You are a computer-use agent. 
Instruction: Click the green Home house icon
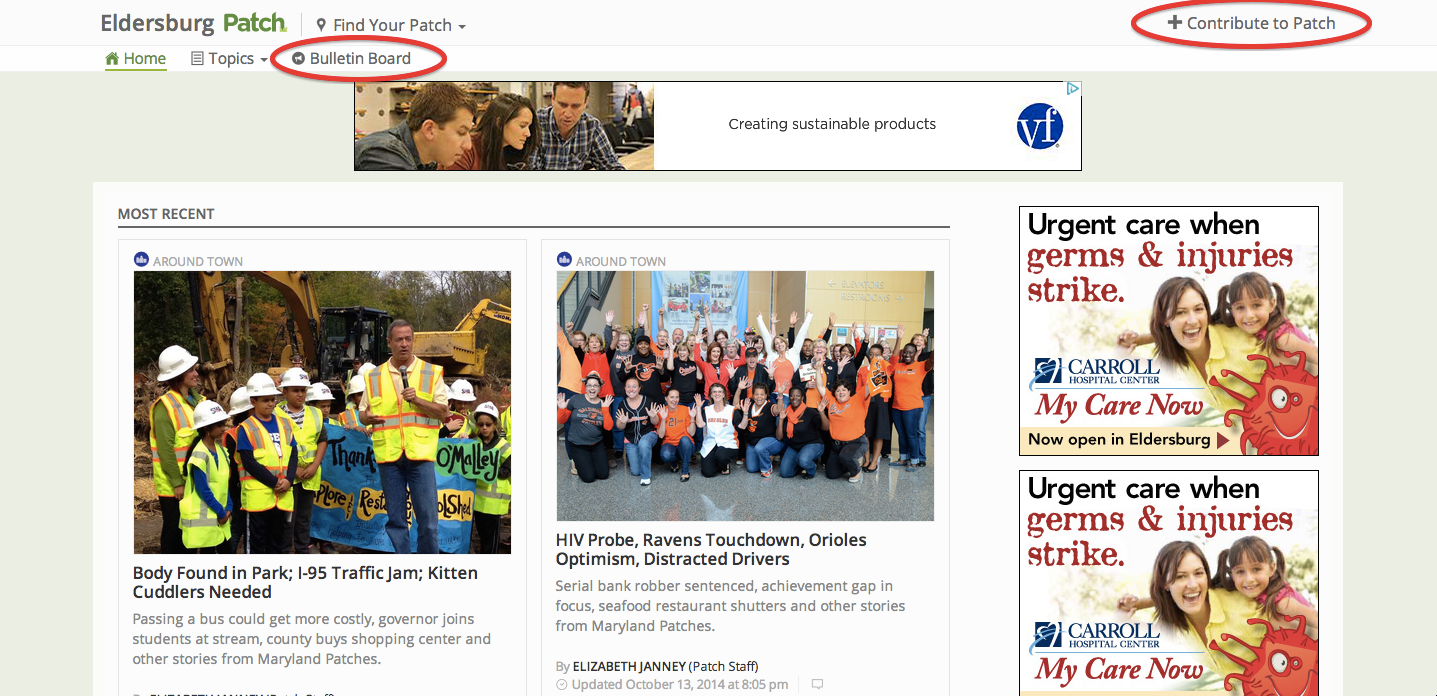tap(112, 59)
